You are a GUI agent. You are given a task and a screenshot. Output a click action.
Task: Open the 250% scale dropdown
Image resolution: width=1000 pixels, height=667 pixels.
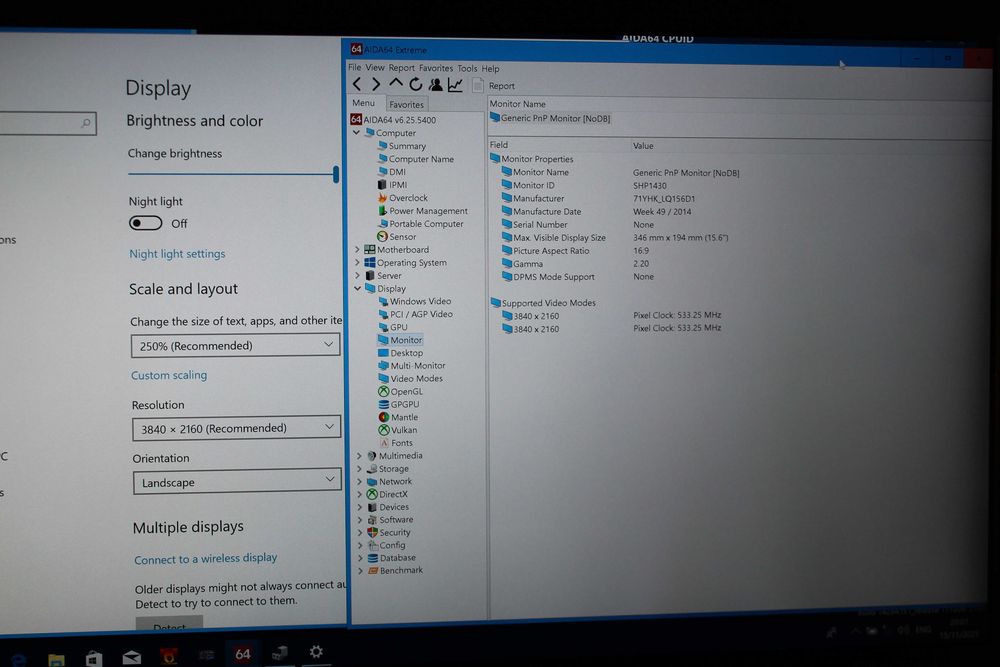click(235, 346)
